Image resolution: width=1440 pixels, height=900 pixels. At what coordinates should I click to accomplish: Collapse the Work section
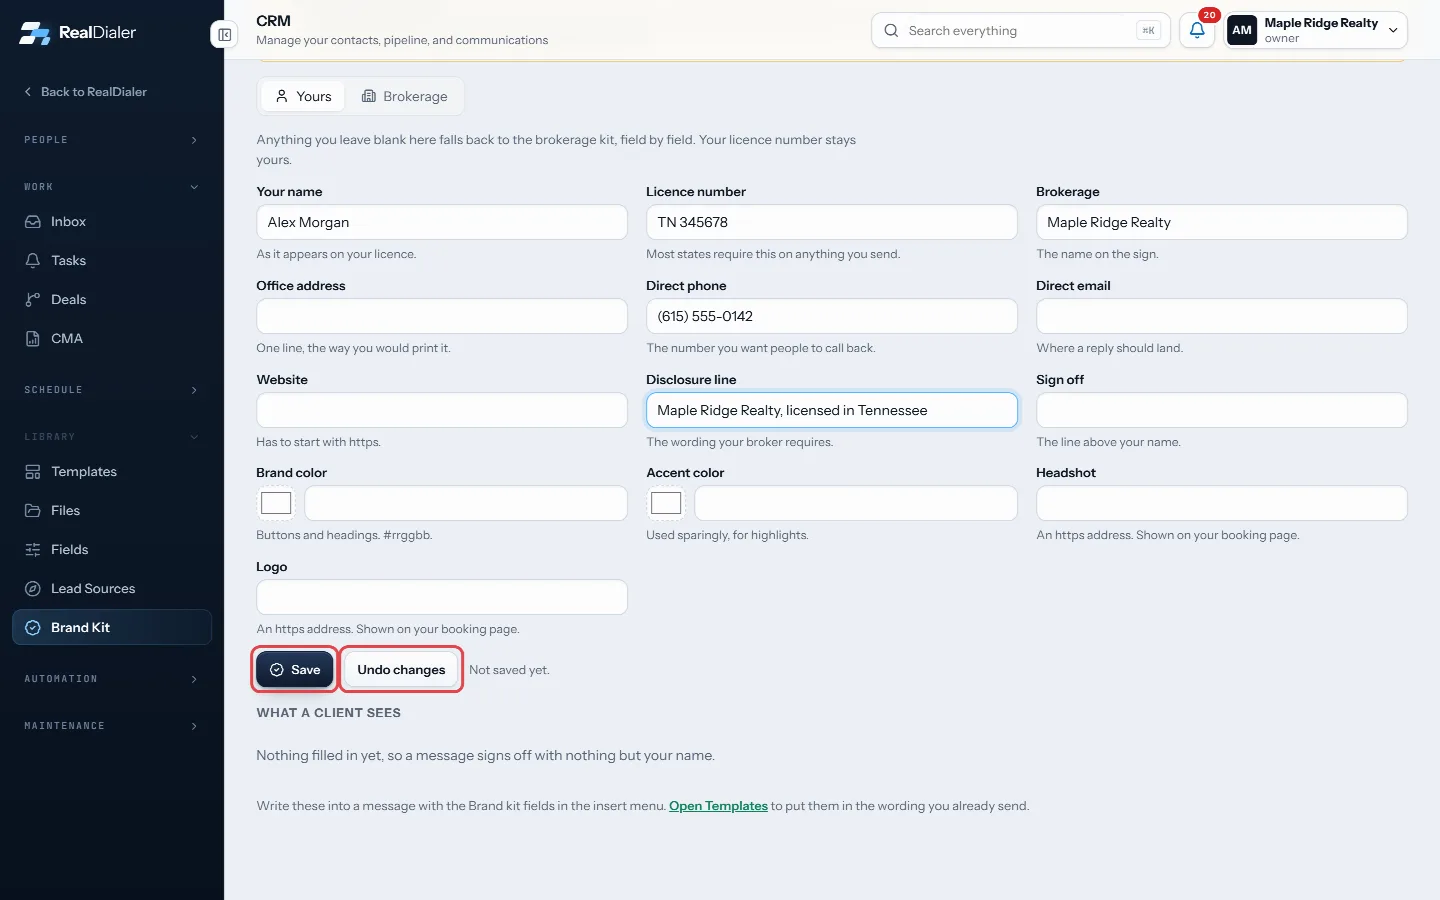pyautogui.click(x=112, y=187)
